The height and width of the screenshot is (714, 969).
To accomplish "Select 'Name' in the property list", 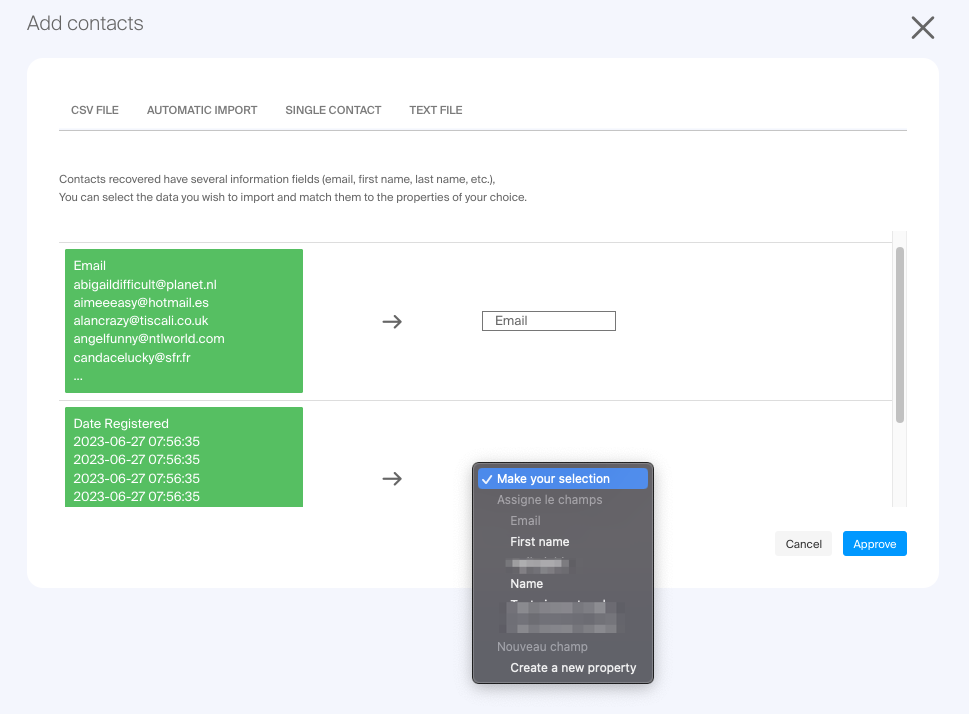I will coord(526,584).
